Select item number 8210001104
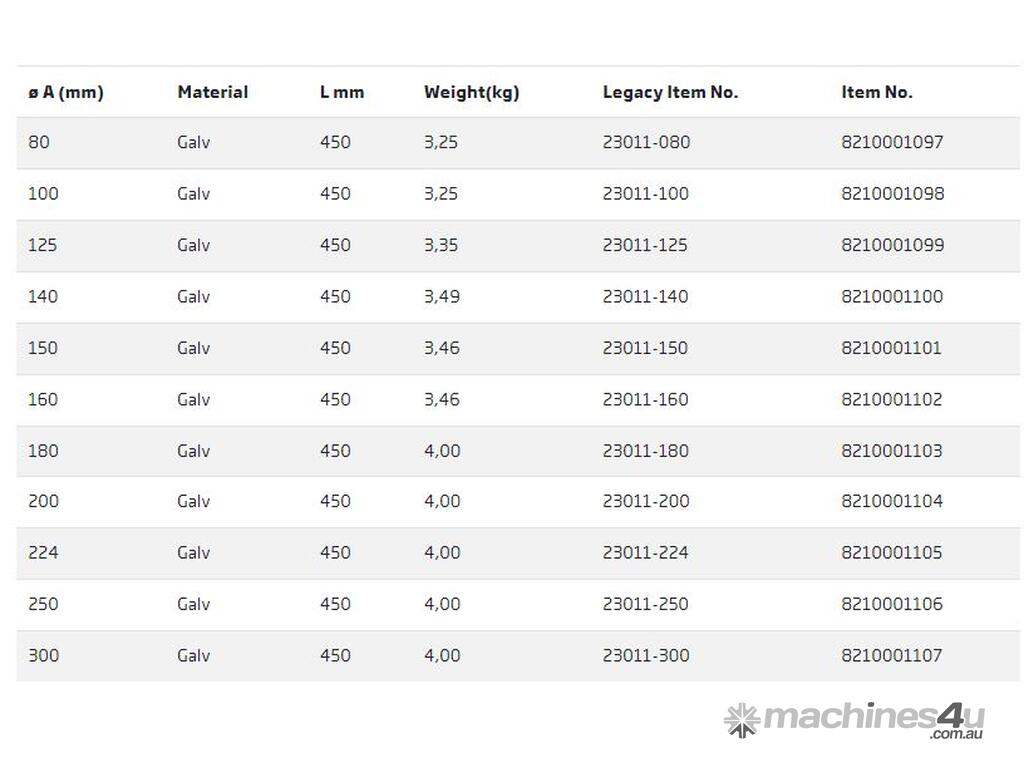 (x=892, y=501)
